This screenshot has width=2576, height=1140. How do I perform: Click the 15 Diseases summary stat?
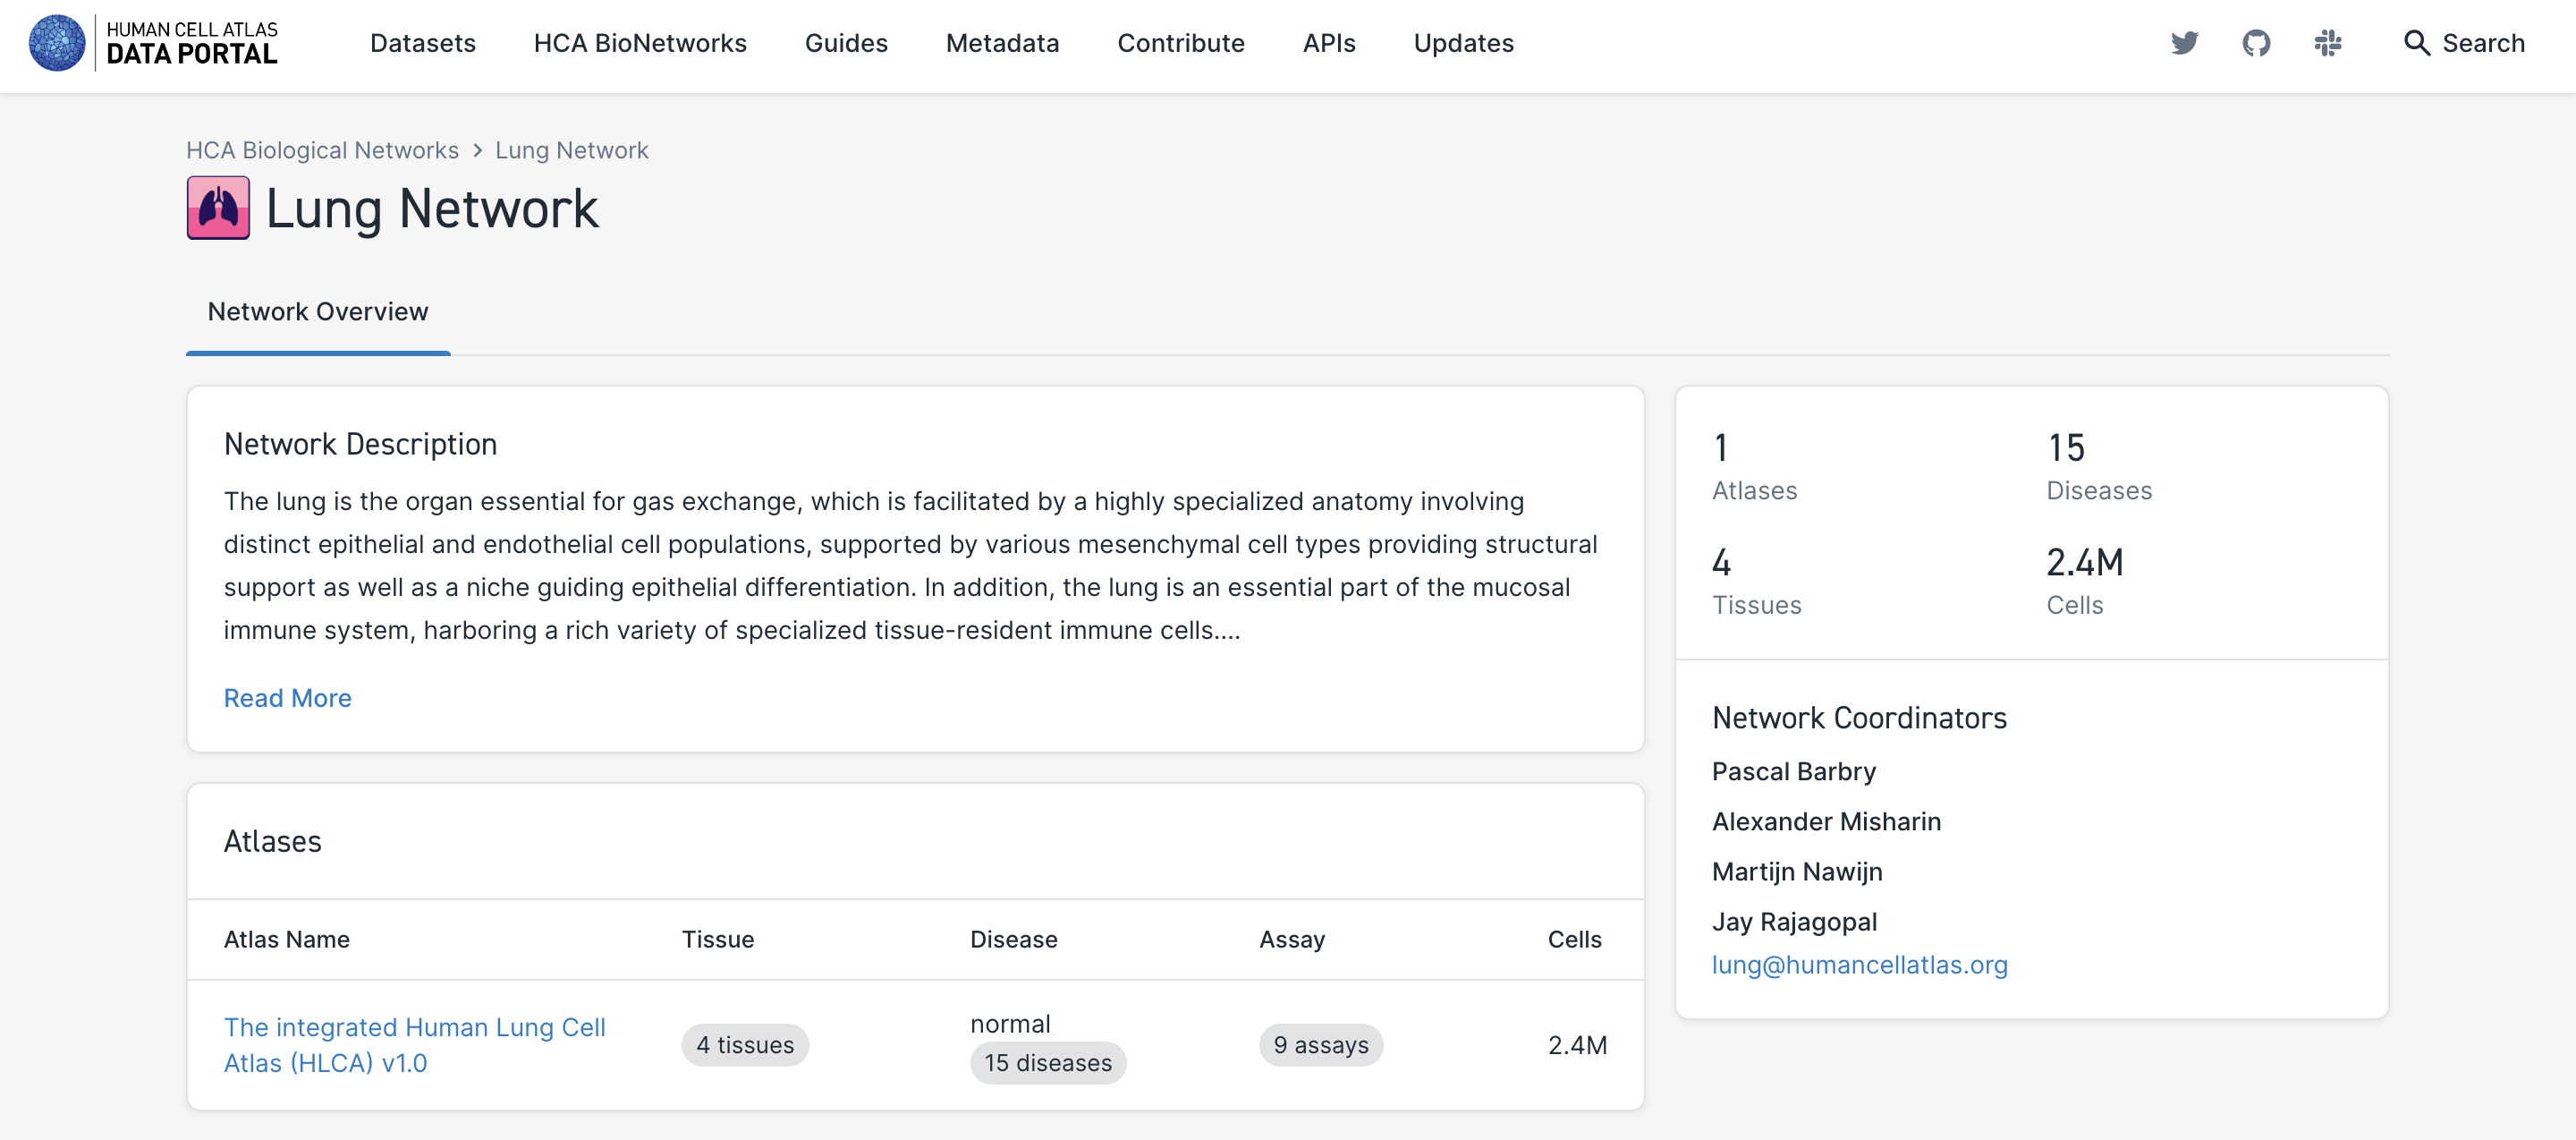[x=2099, y=466]
